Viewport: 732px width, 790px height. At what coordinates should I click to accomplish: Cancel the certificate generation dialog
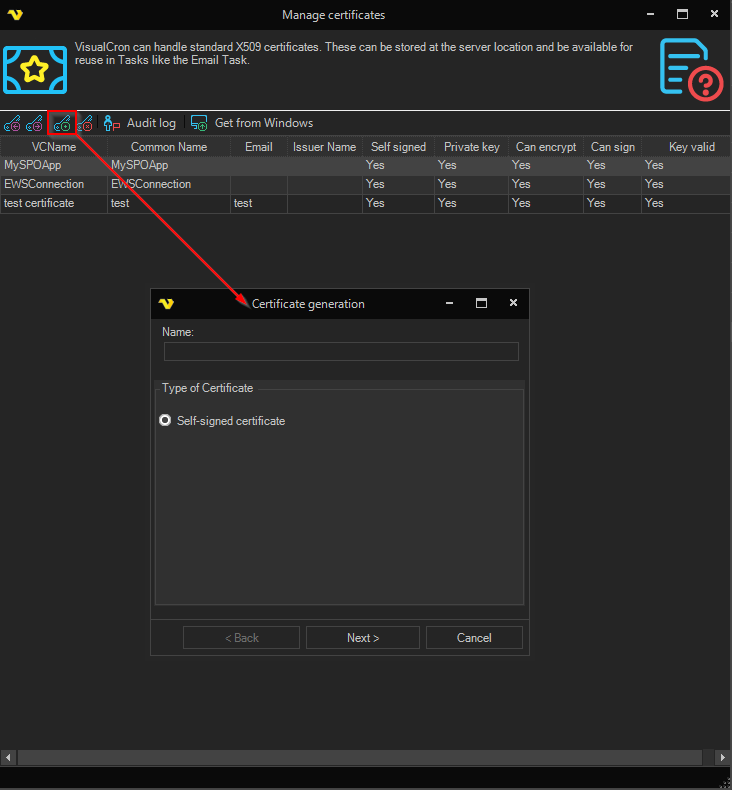point(474,638)
